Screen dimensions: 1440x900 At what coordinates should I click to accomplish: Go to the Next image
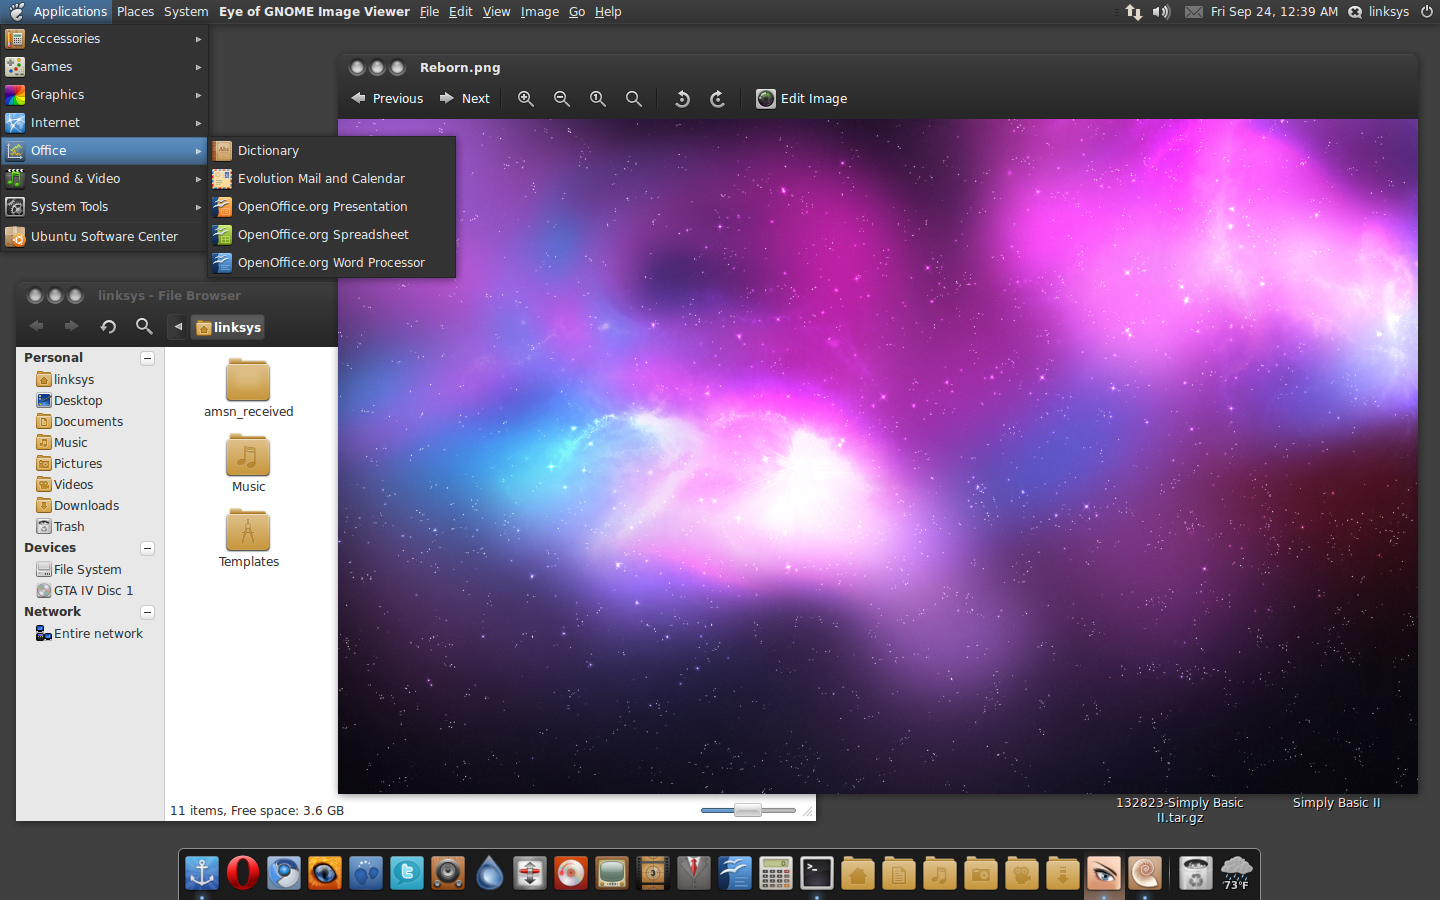click(465, 98)
